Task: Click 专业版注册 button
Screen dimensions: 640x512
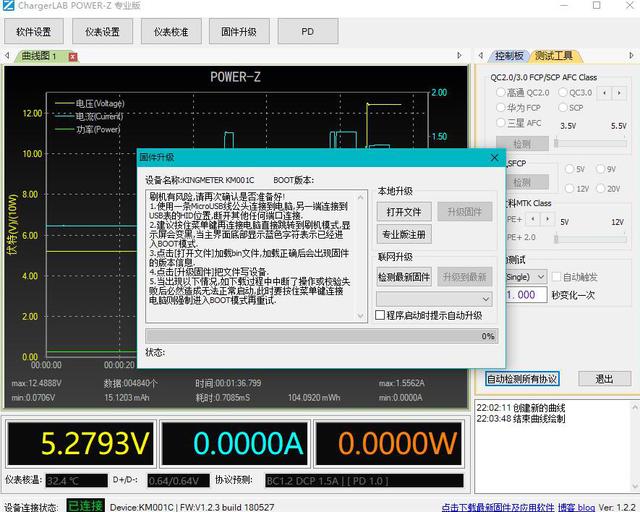Action: point(404,235)
